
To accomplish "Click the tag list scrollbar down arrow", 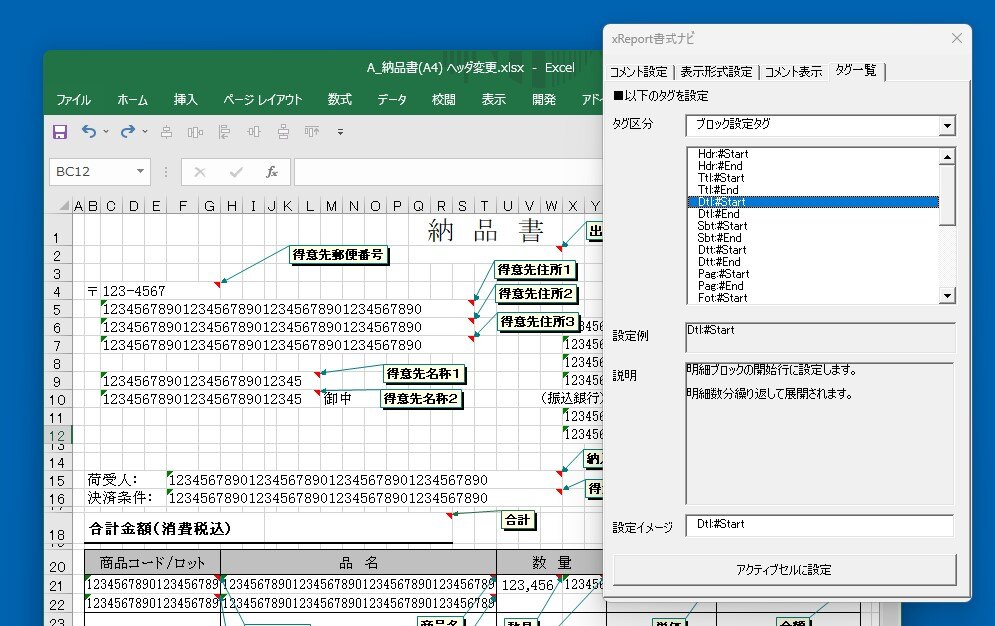I will (948, 296).
